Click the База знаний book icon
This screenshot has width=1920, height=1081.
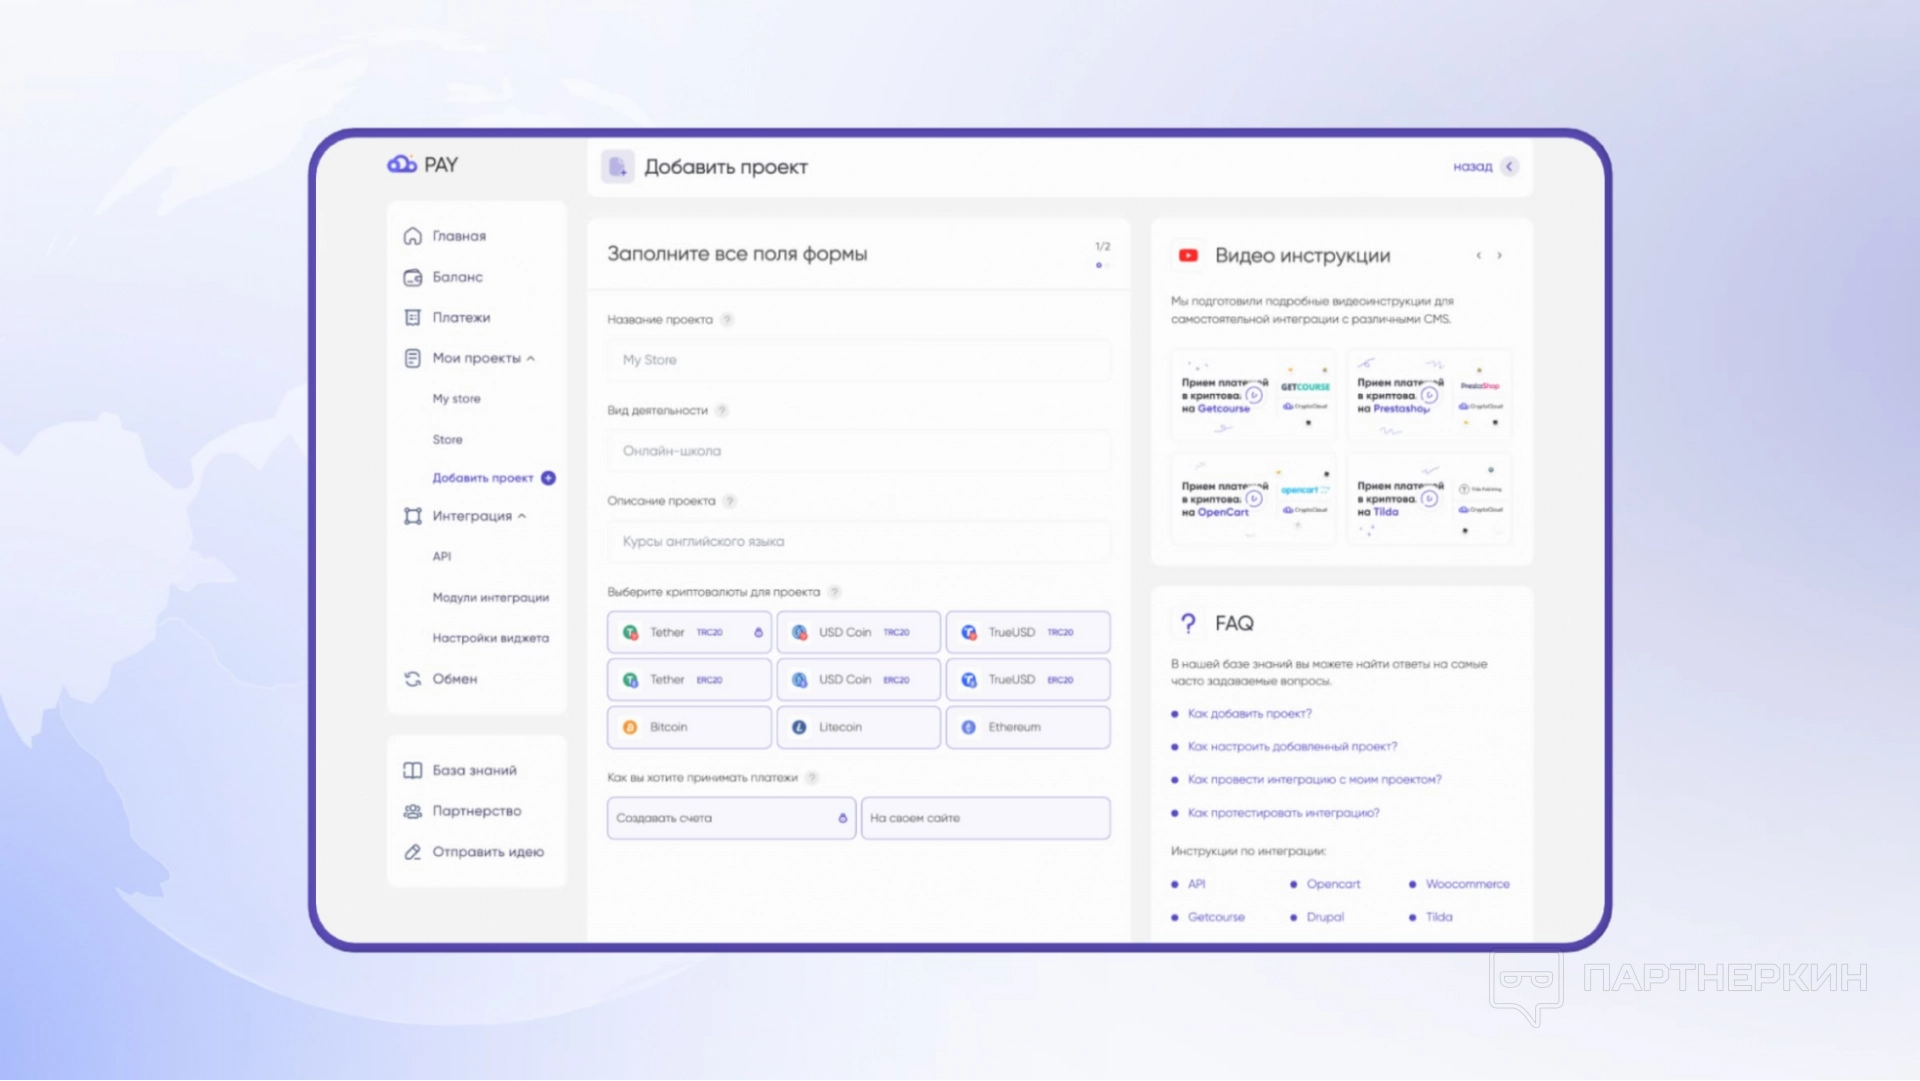coord(412,770)
